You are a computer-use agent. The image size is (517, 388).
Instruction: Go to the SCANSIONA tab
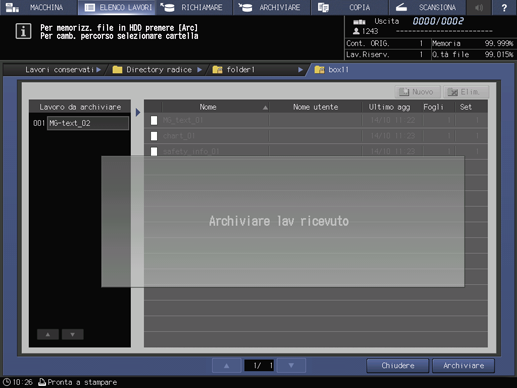point(427,7)
